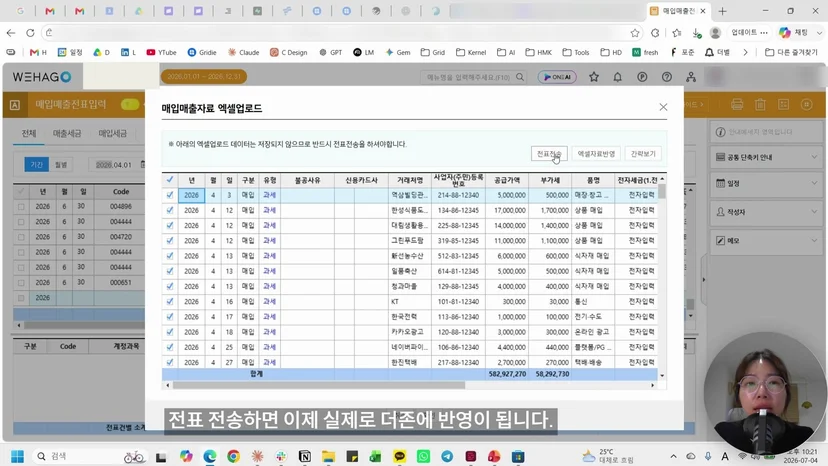This screenshot has height=466, width=828.
Task: Click the search magnifier icon in the WEHAGO header
Action: (x=520, y=77)
